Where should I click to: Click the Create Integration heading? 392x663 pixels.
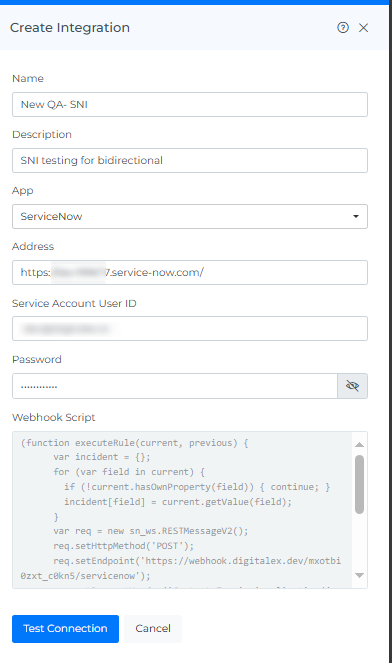[70, 28]
